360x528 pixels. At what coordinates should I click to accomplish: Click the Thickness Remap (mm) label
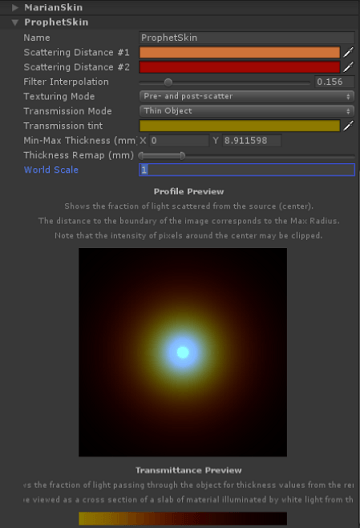[78, 155]
